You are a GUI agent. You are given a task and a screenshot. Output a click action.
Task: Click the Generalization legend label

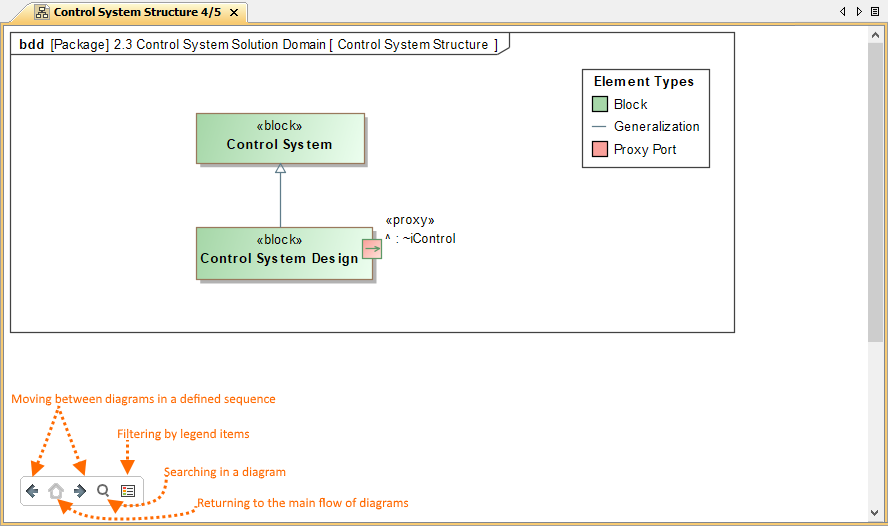657,126
